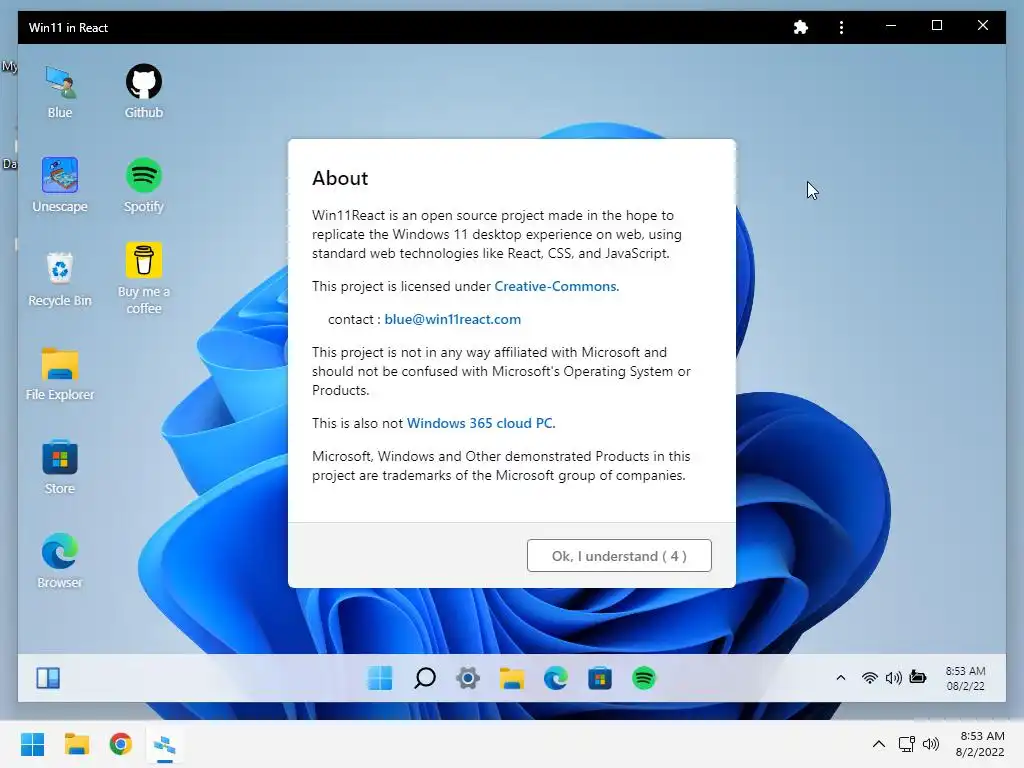
Task: Open the Github desktop shortcut
Action: (144, 91)
